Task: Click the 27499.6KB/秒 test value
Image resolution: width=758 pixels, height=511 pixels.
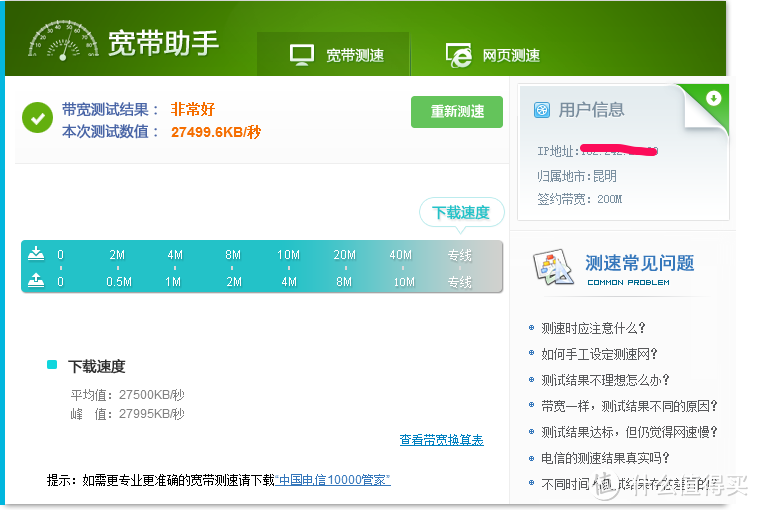Action: pos(216,132)
